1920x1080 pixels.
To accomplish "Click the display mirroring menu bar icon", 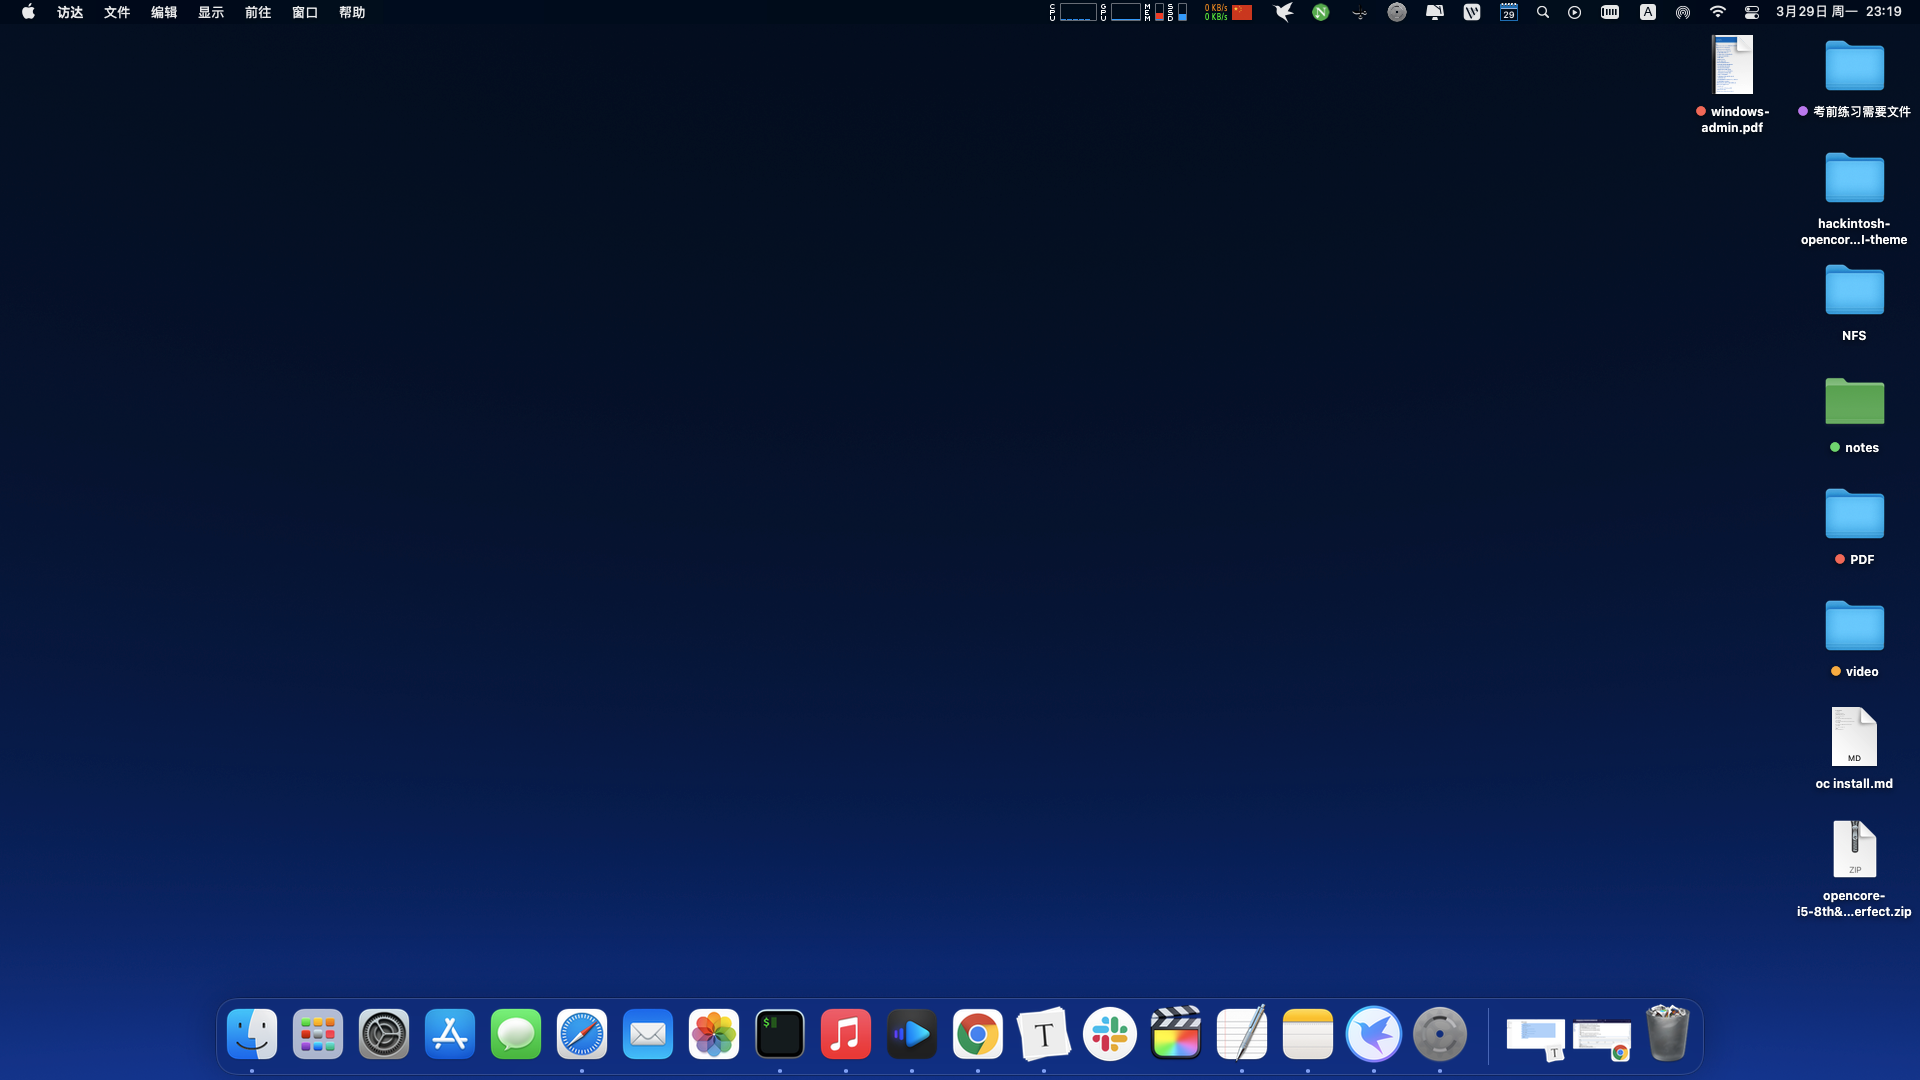I will [x=1435, y=12].
